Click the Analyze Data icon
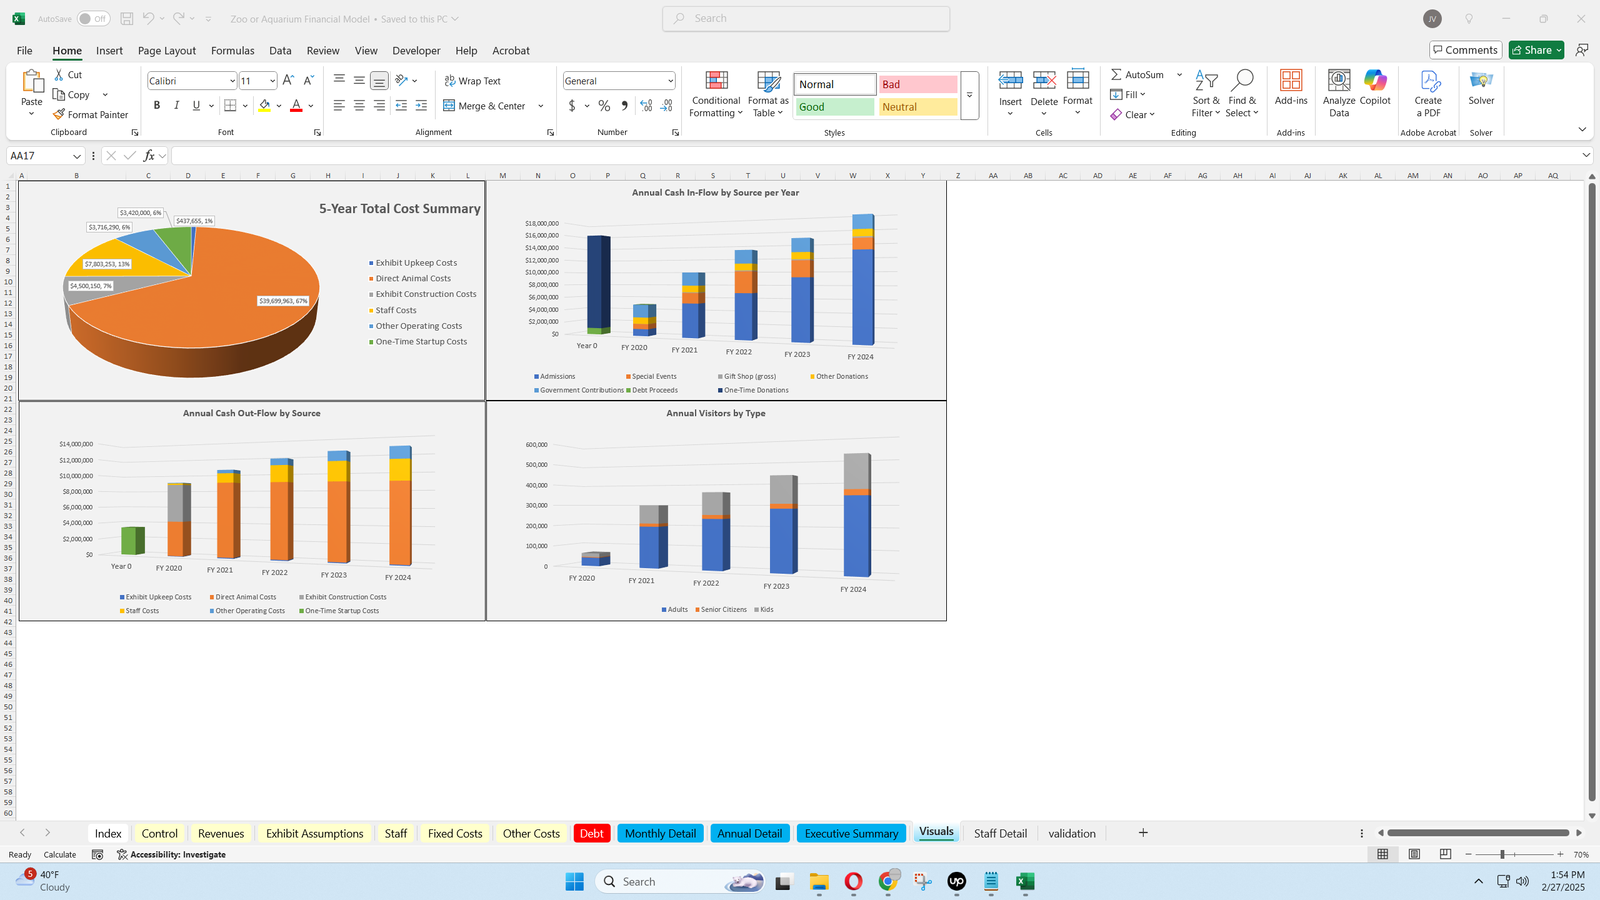Screen dimensions: 1600x900 click(1338, 94)
